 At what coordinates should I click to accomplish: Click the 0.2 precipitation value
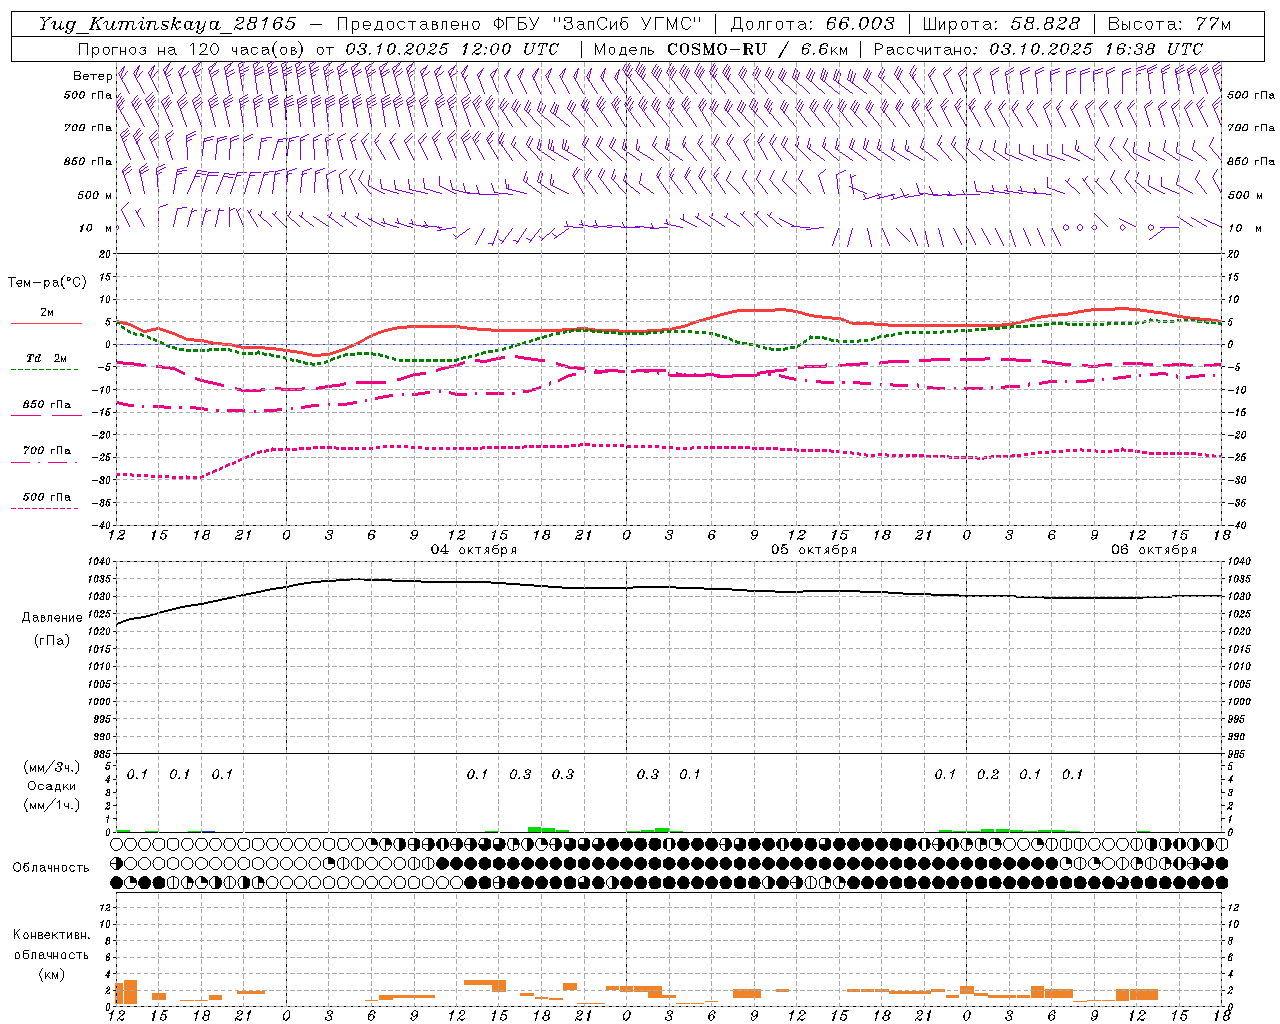pyautogui.click(x=988, y=774)
